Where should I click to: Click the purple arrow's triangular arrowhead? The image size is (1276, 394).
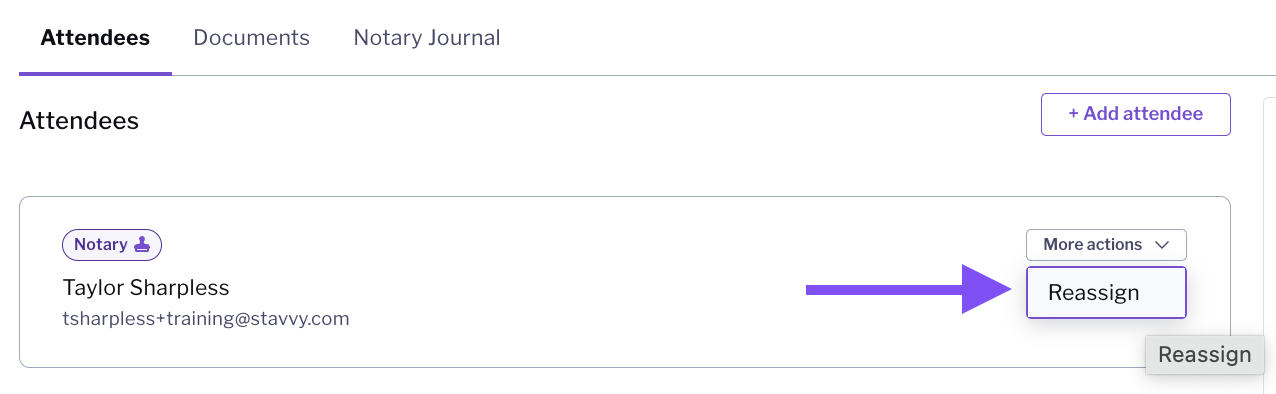tap(986, 290)
